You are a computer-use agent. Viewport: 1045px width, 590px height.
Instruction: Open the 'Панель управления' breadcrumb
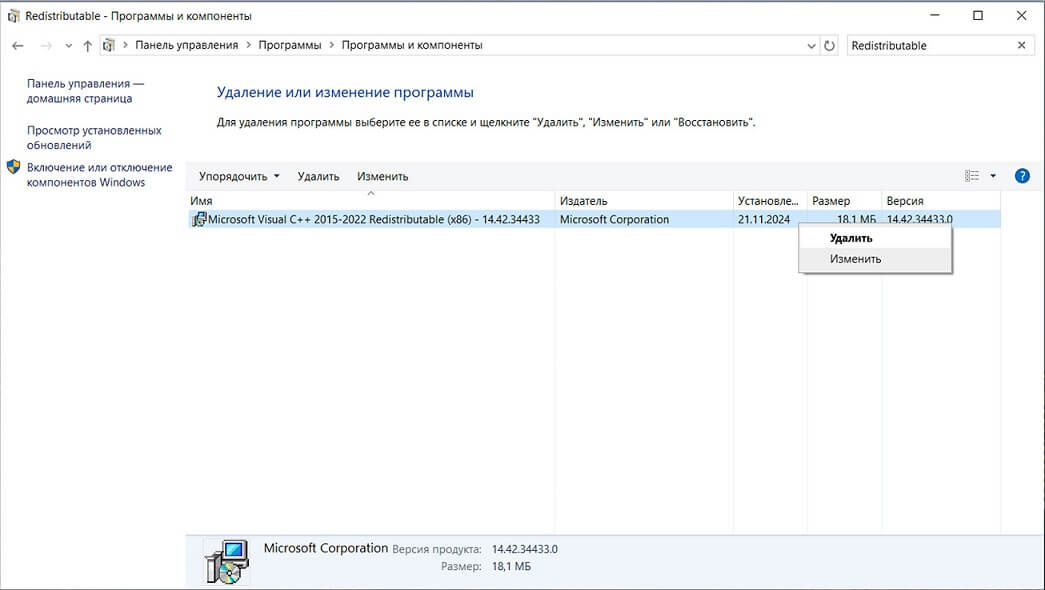[187, 45]
